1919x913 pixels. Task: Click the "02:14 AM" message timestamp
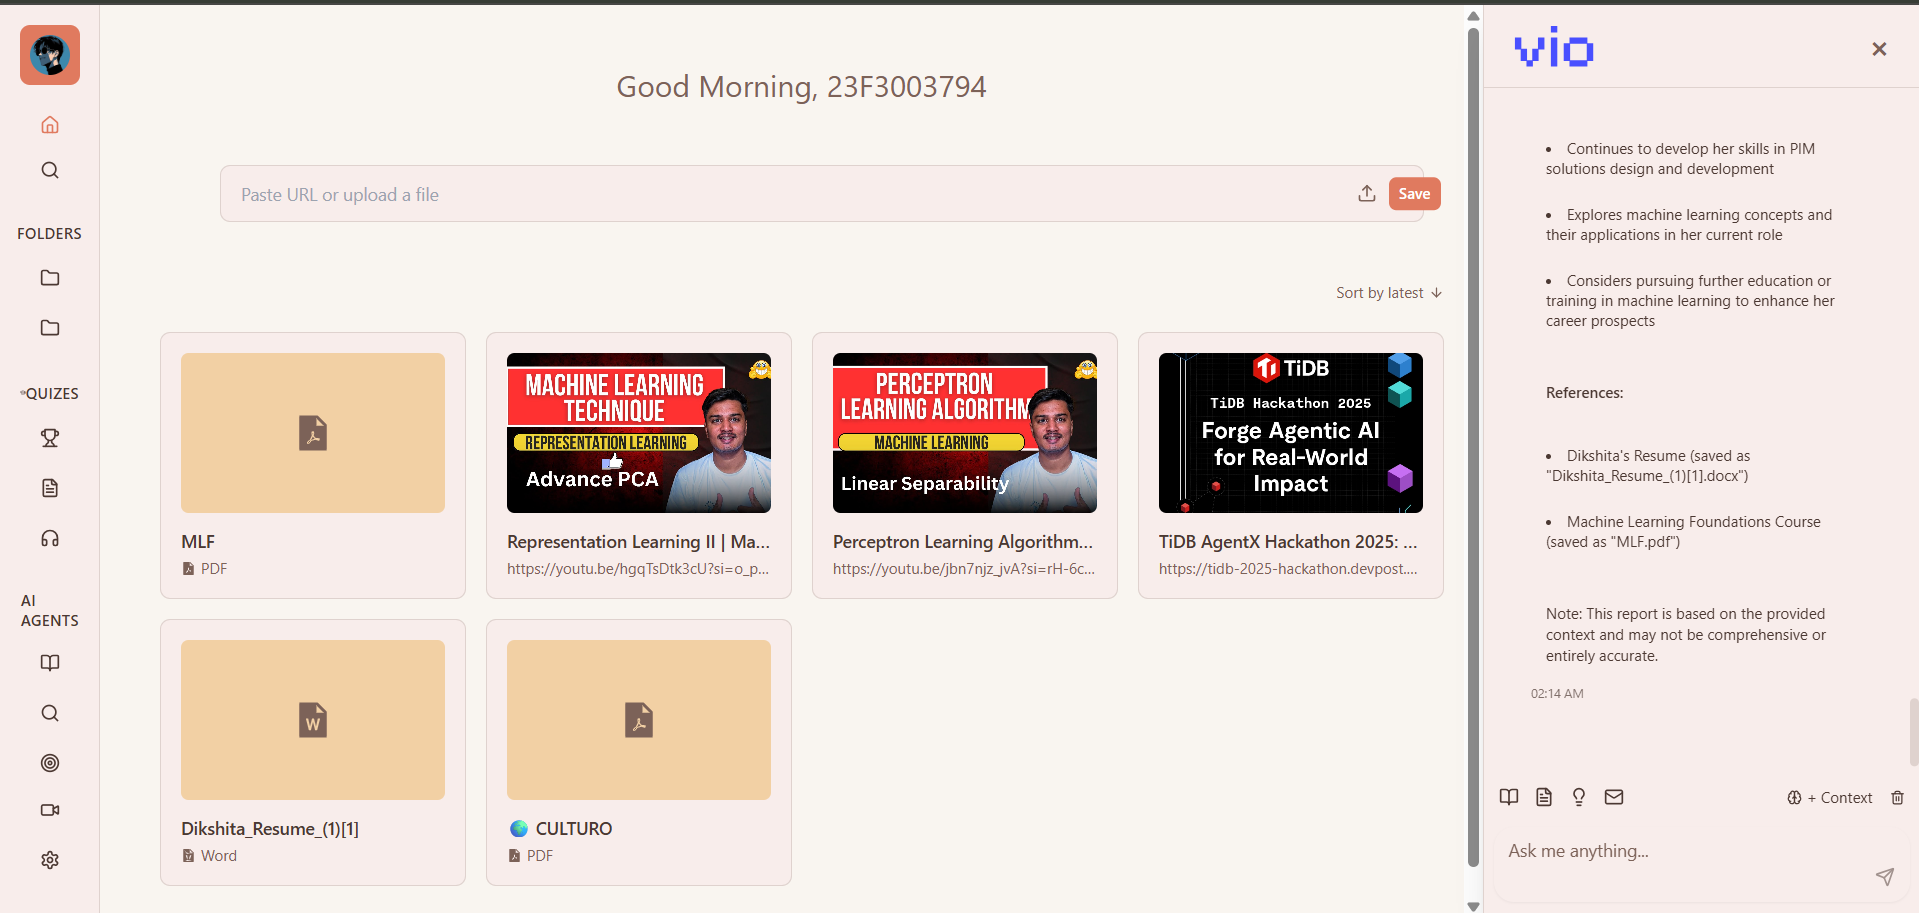[1557, 694]
